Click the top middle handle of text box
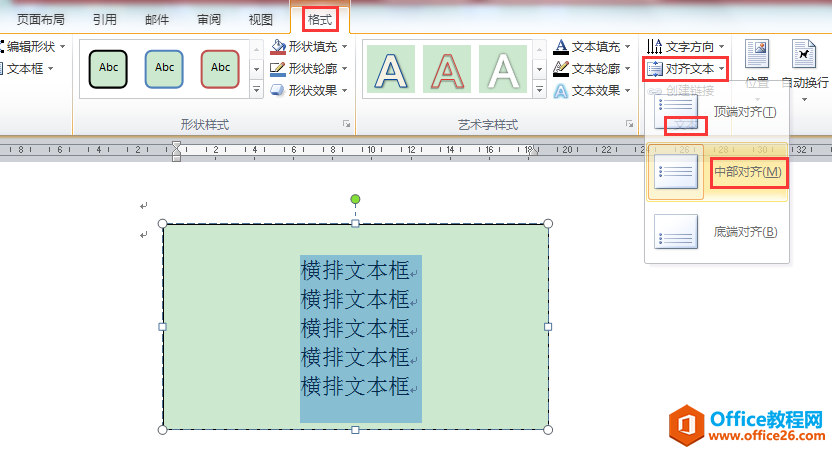The image size is (832, 453). pos(356,224)
